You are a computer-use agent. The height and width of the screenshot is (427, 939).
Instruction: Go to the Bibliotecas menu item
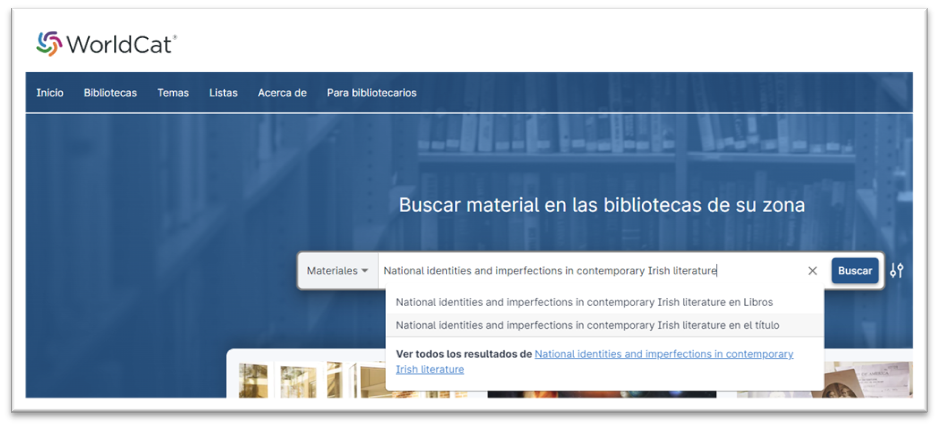(110, 93)
